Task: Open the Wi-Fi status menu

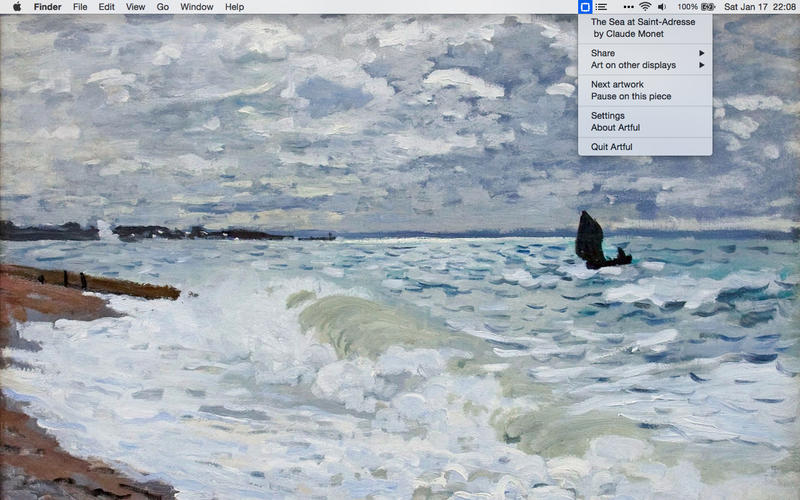Action: point(645,7)
